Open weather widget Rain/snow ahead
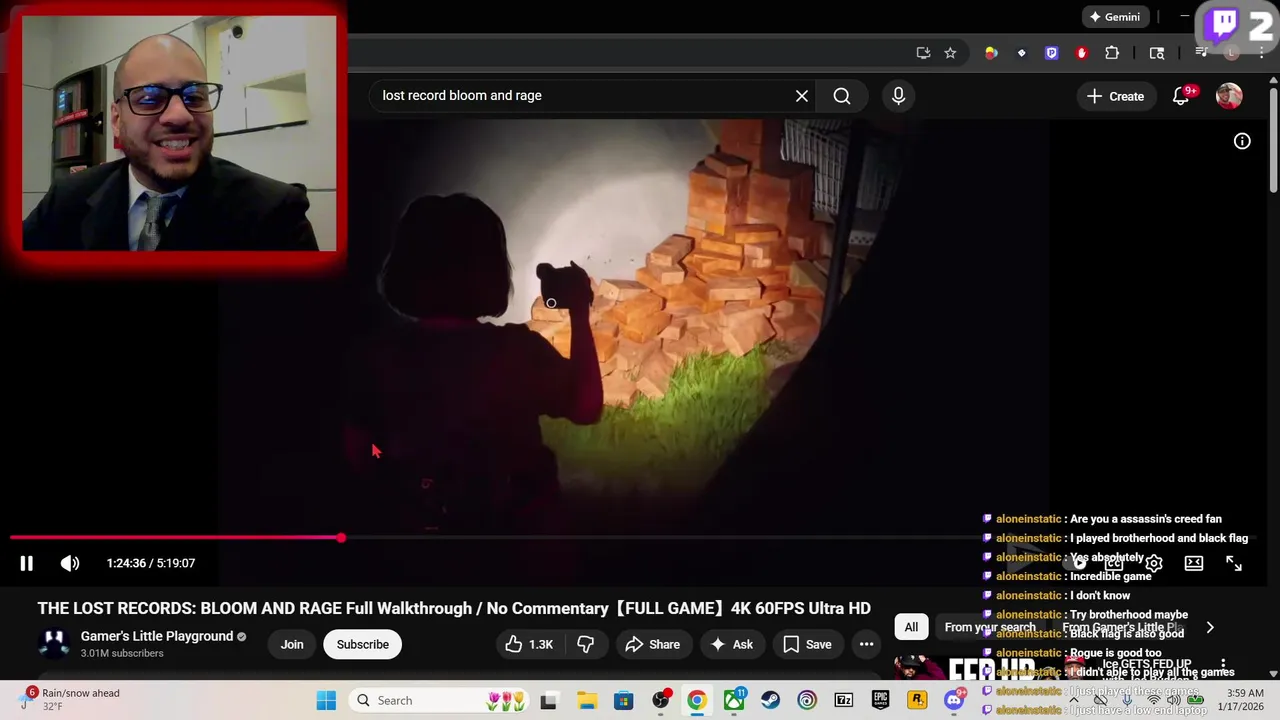Viewport: 1280px width, 720px height. [x=70, y=699]
